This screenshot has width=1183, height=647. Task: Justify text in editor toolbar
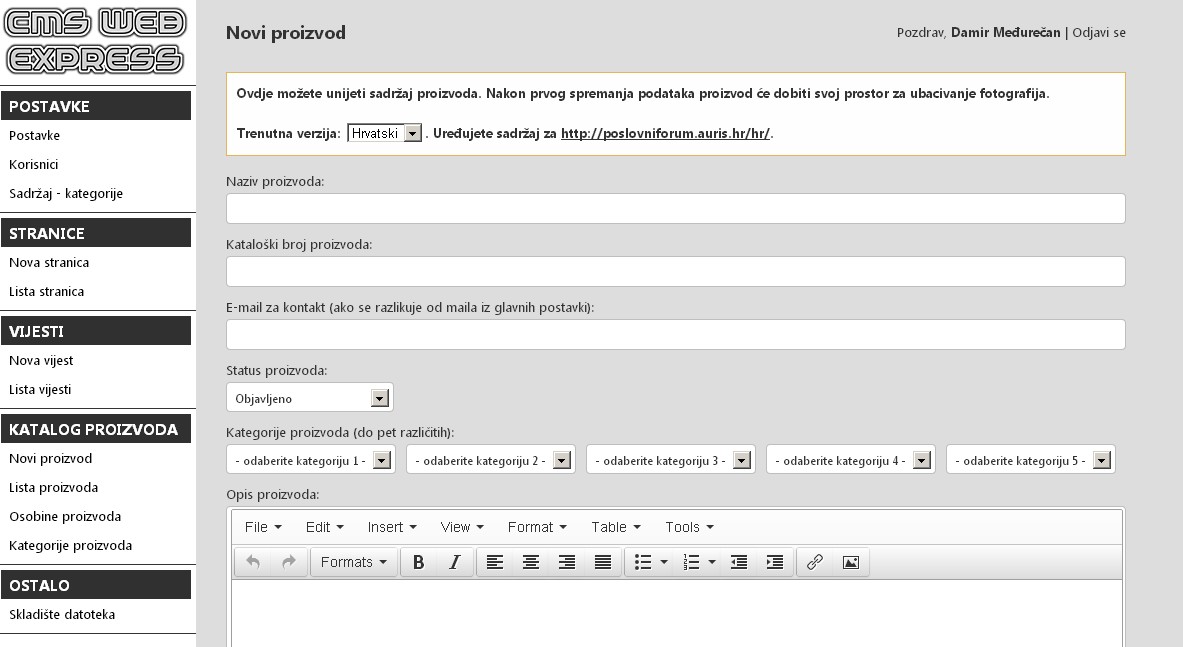[x=603, y=562]
